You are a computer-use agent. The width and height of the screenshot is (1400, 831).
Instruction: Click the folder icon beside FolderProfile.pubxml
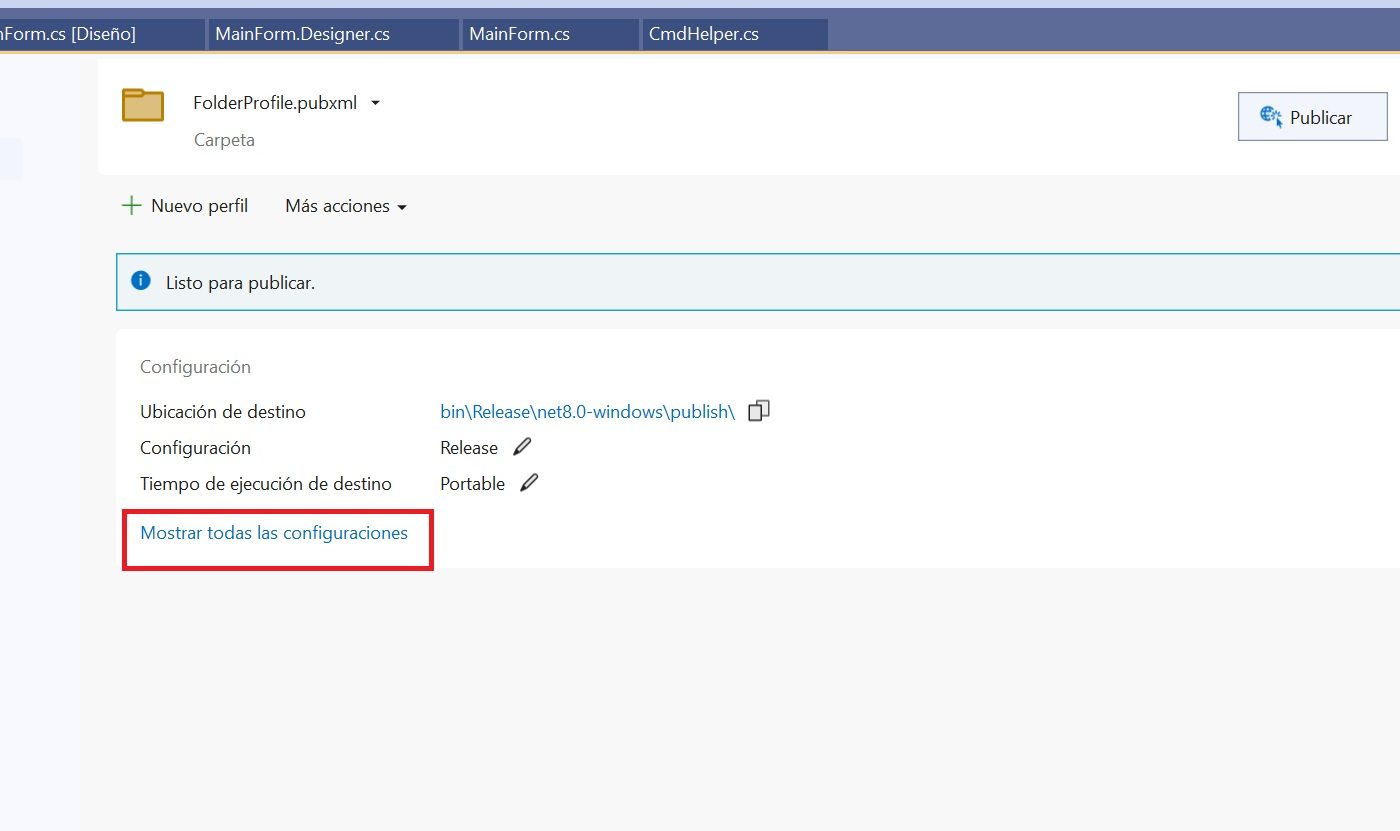coord(143,105)
